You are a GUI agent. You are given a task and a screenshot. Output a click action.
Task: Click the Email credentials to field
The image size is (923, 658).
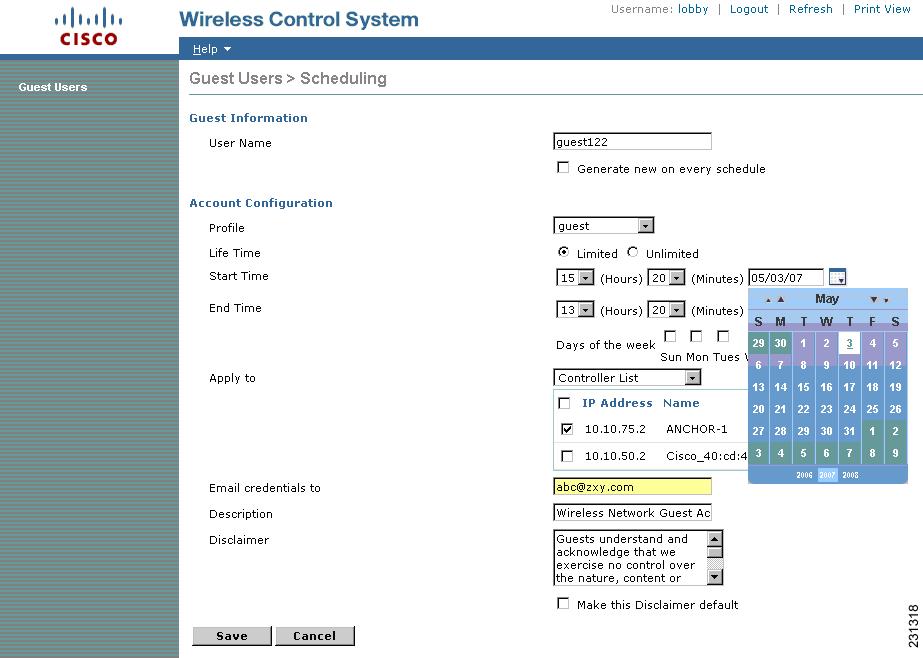click(x=632, y=487)
